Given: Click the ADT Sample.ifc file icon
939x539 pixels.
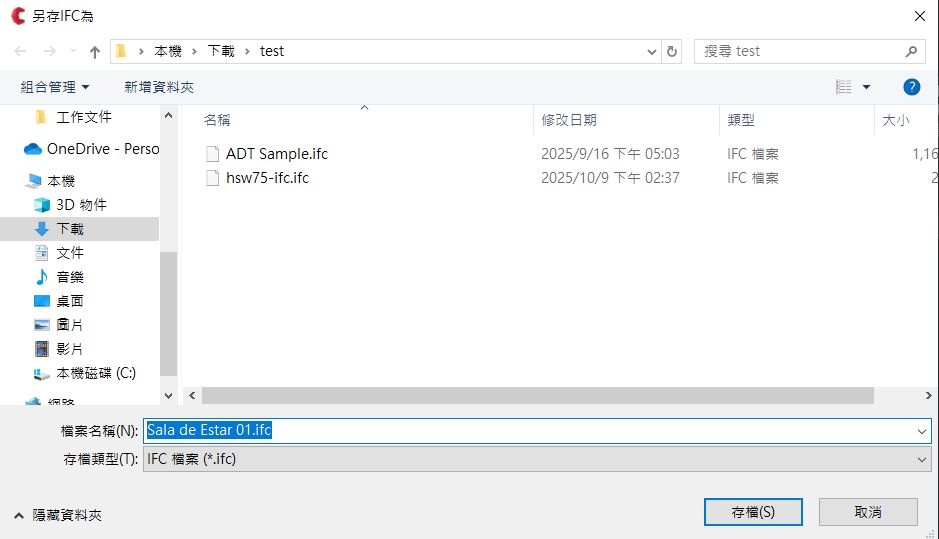Looking at the screenshot, I should 213,154.
